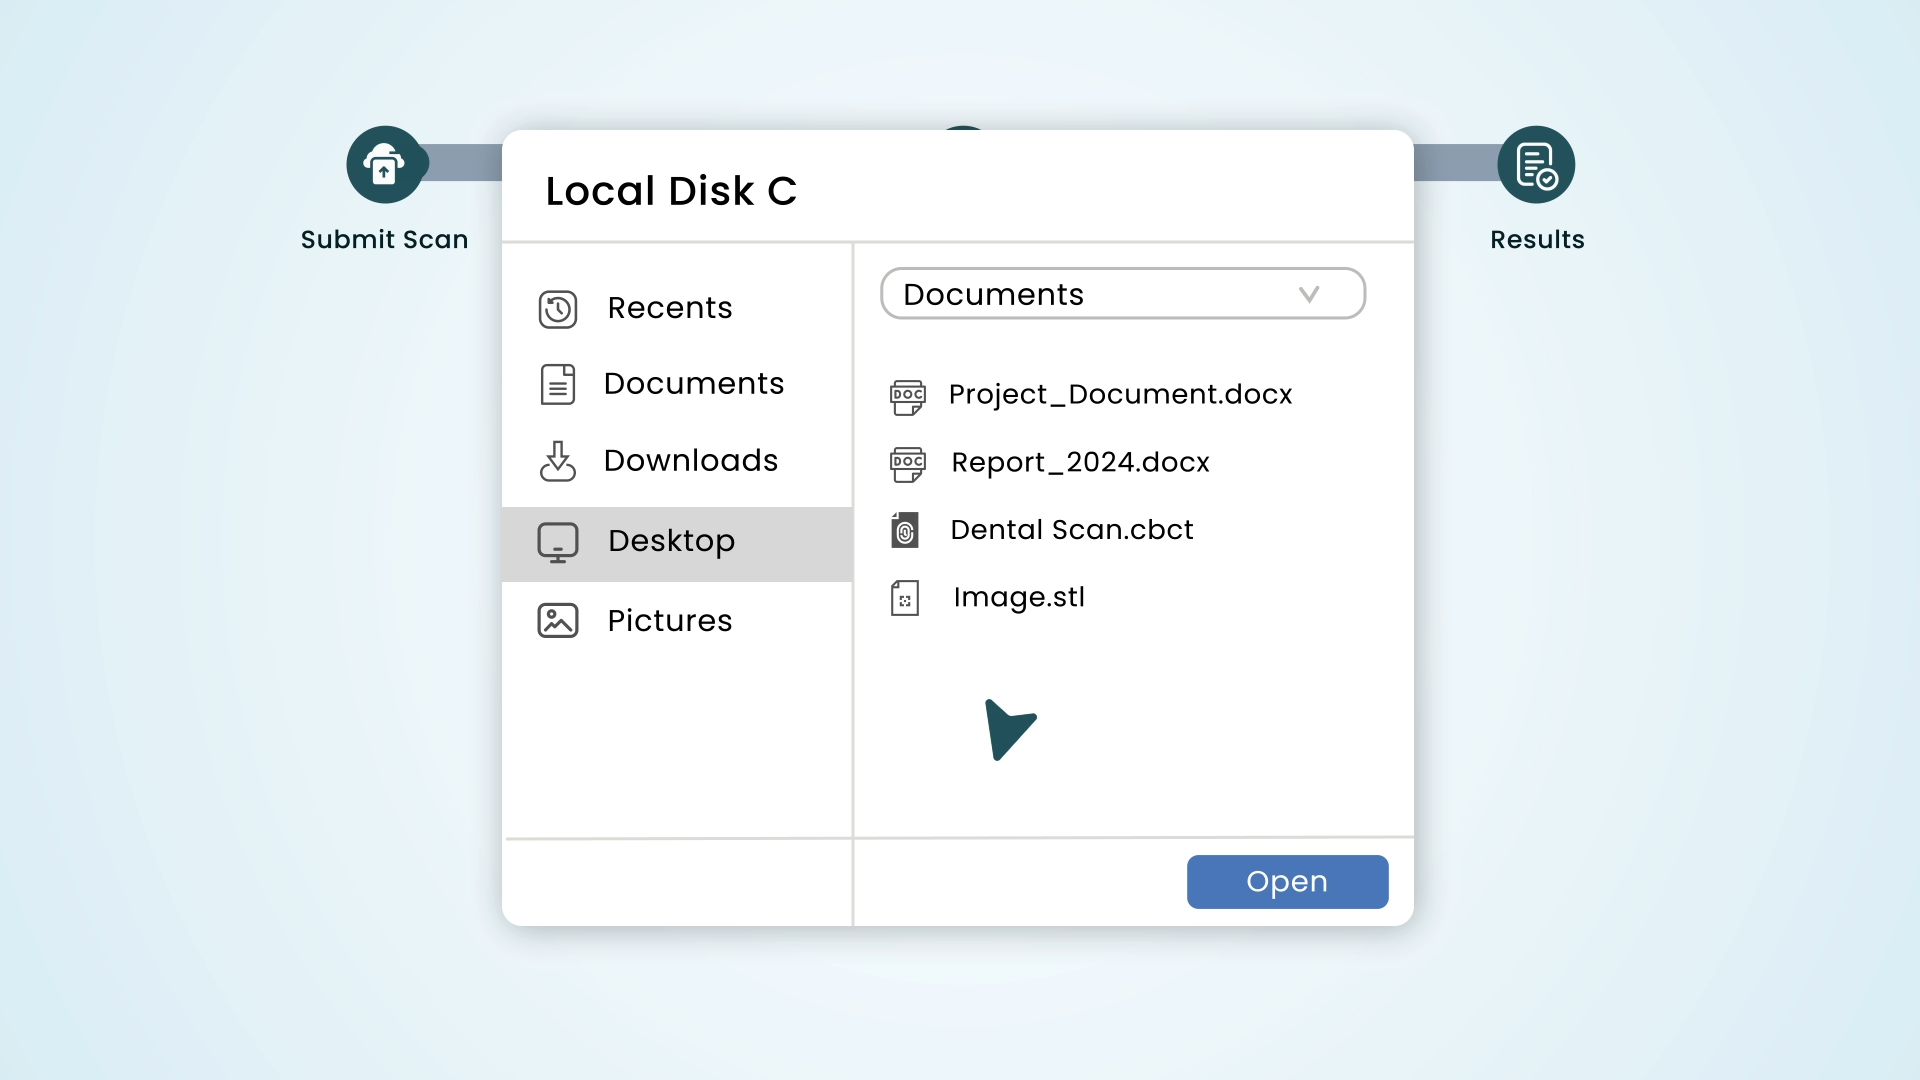1920x1080 pixels.
Task: Open the Recents sidebar location
Action: (670, 308)
